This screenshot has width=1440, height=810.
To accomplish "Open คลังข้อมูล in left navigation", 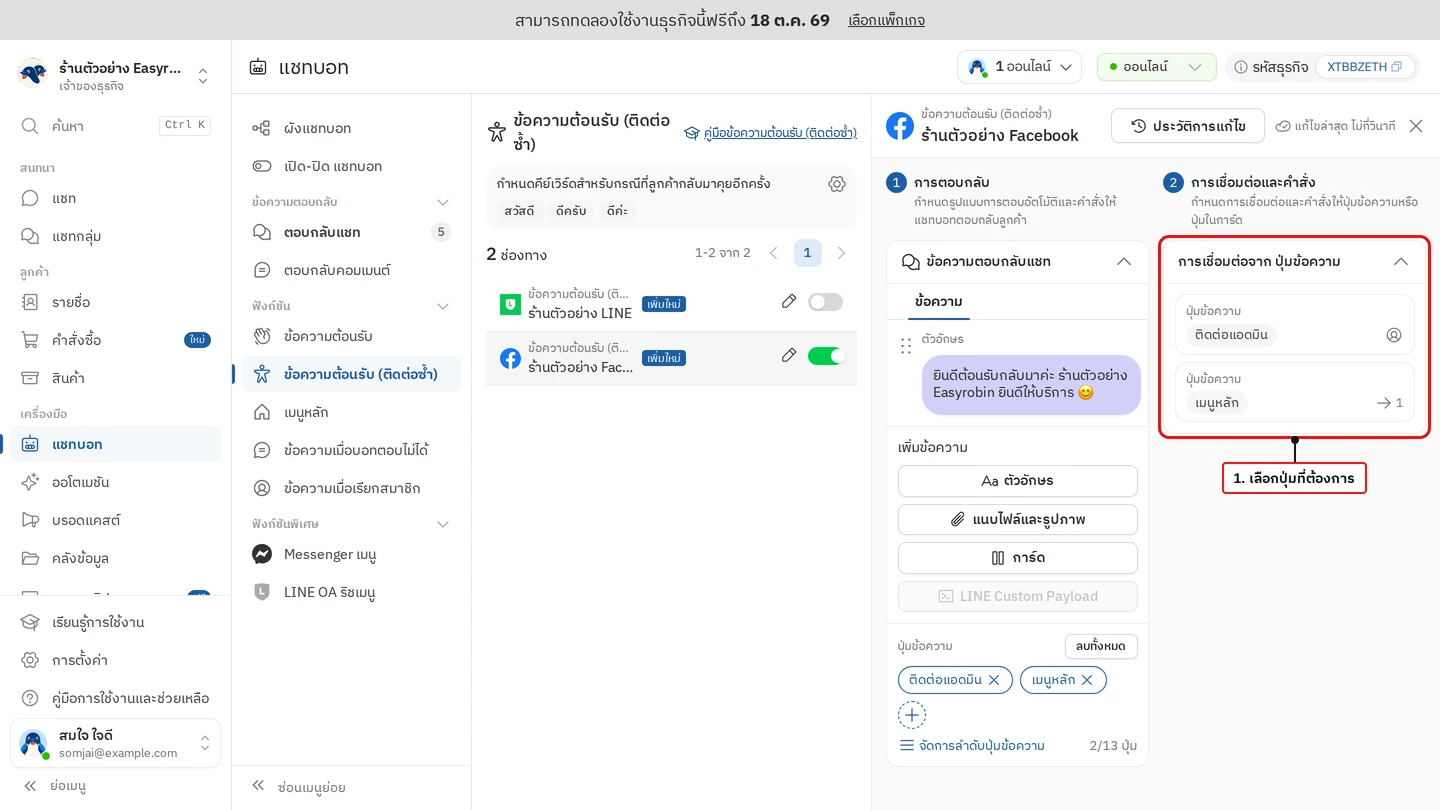I will tap(115, 558).
